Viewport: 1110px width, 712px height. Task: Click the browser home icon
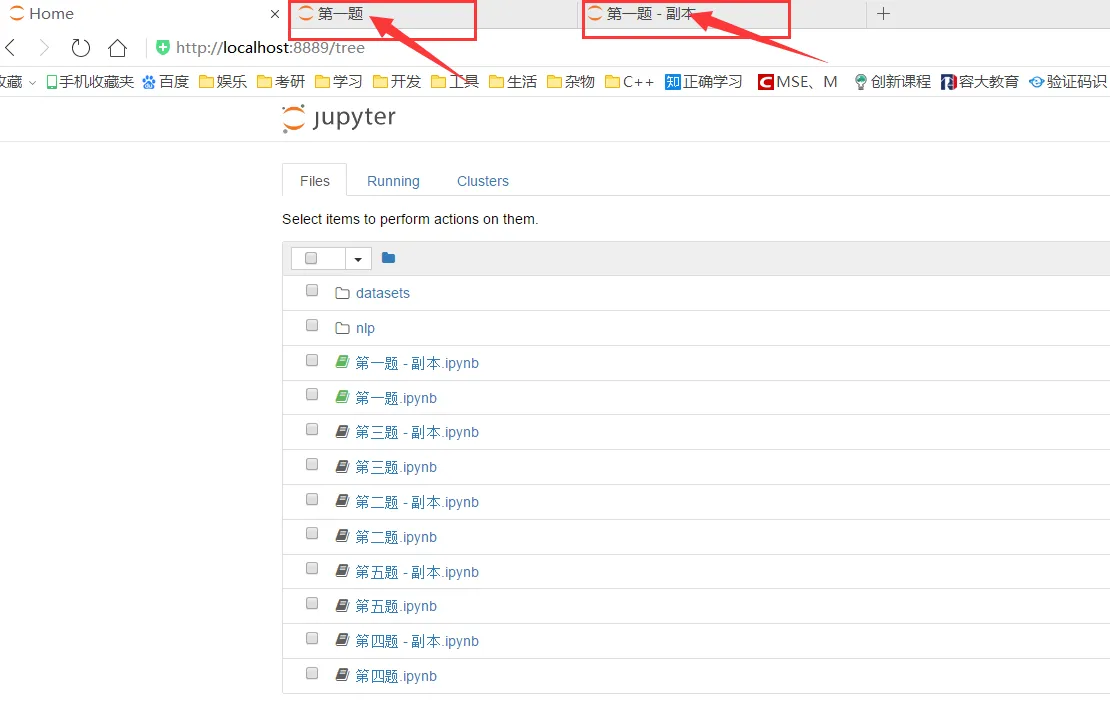coord(117,48)
